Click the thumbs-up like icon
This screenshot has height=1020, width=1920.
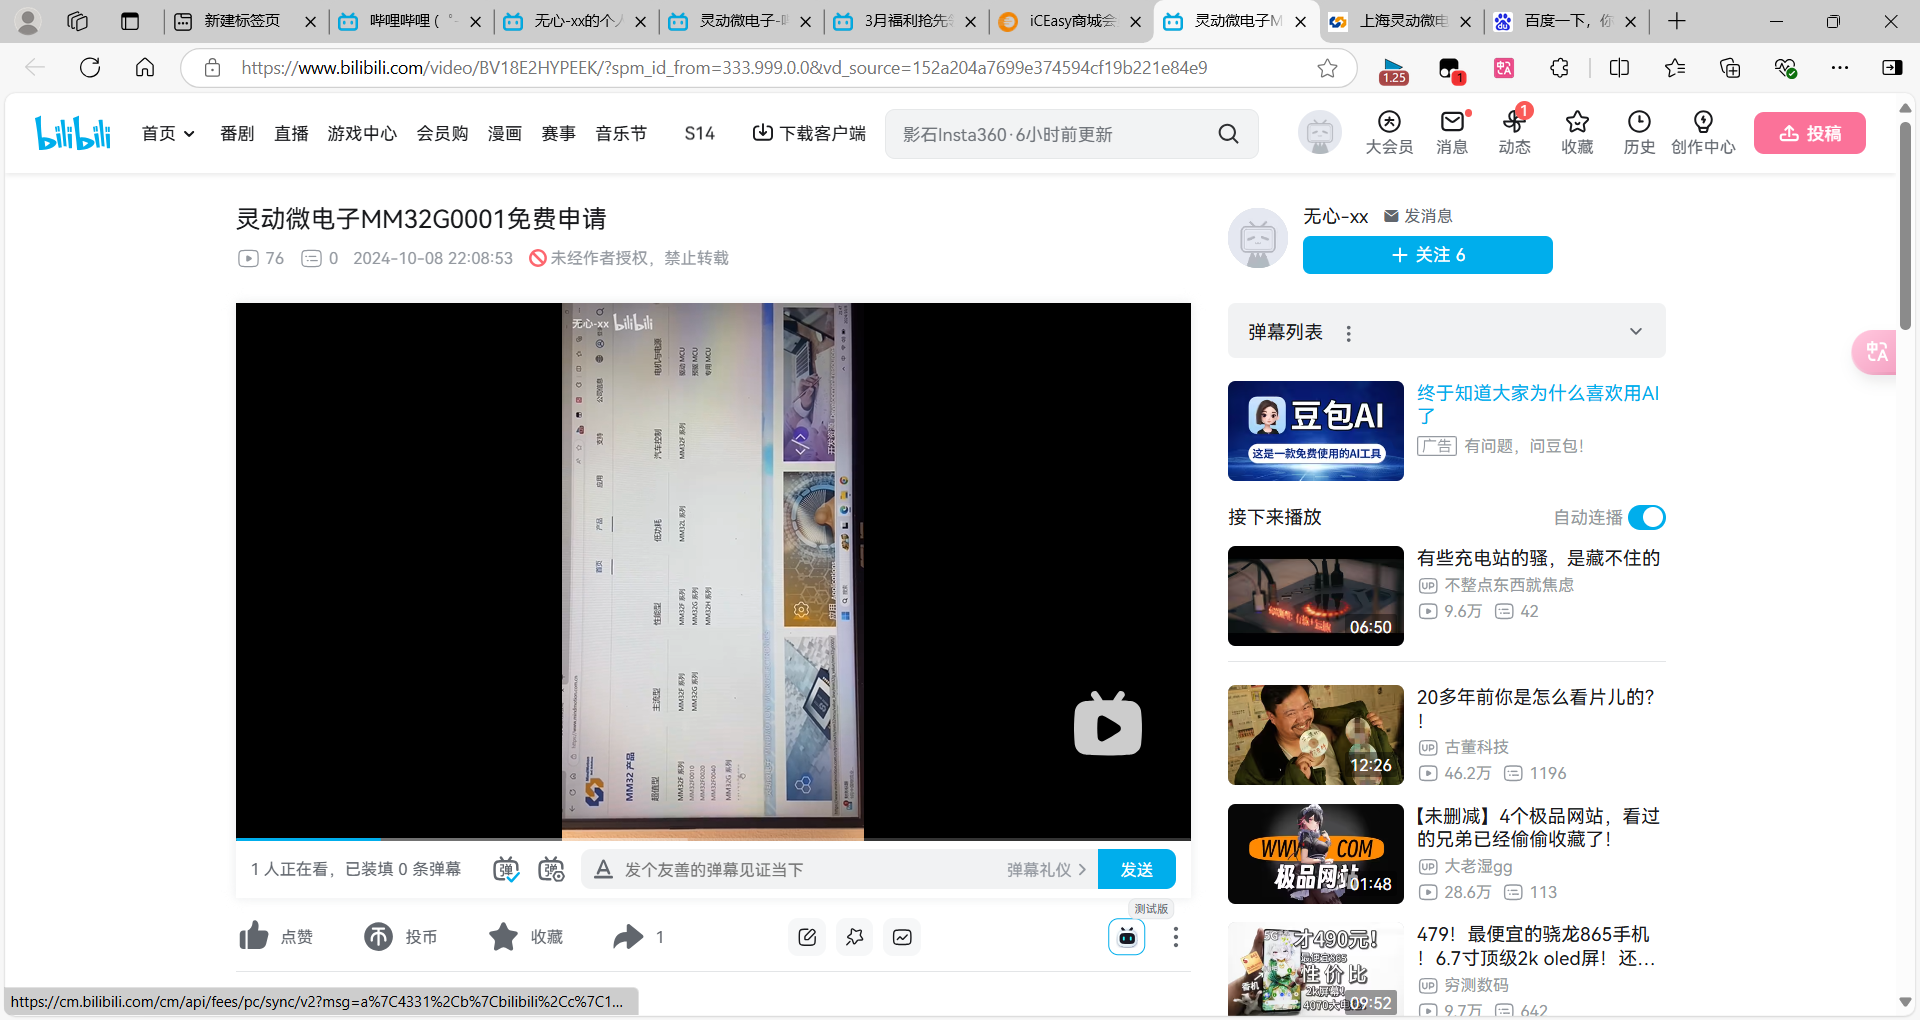point(254,936)
